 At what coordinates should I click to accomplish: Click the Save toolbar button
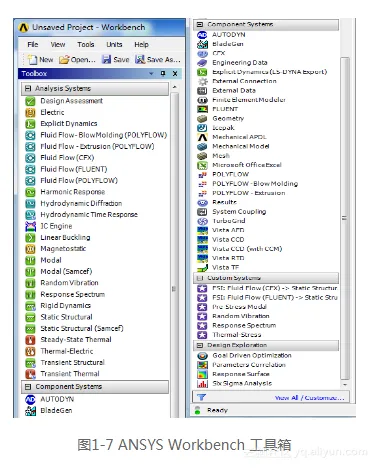pos(116,60)
